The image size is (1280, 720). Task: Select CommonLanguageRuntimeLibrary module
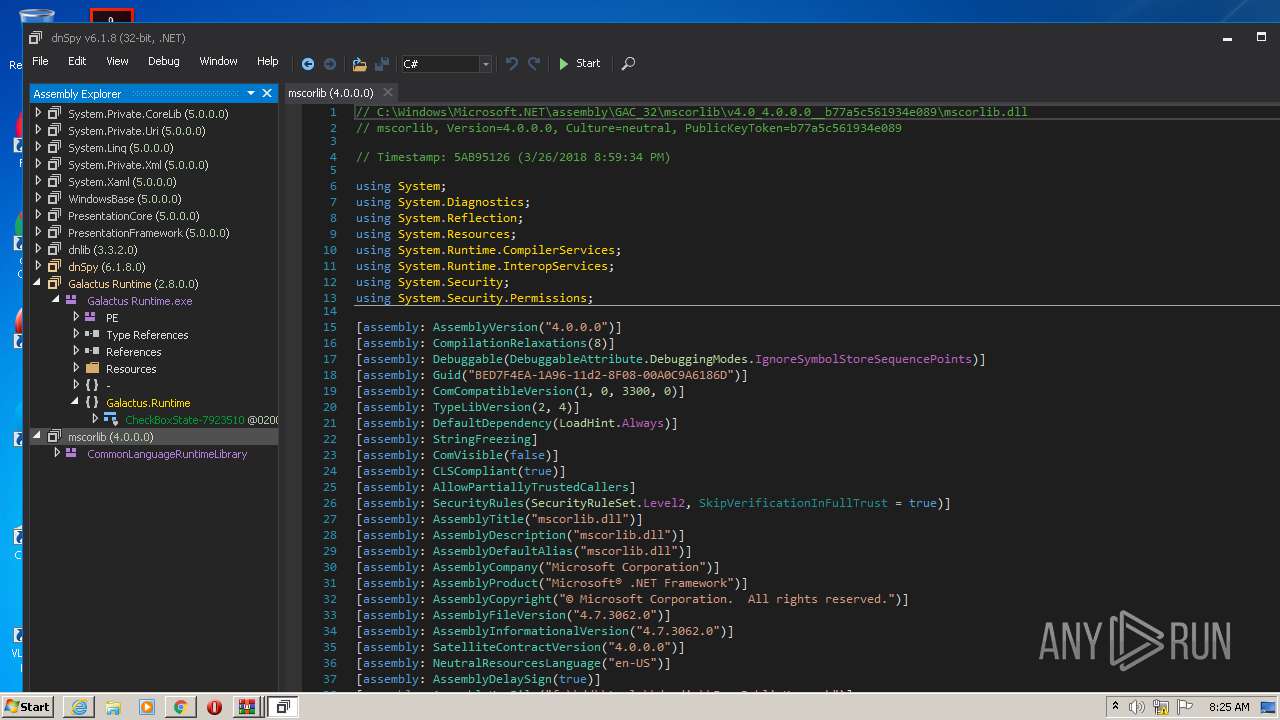(167, 454)
